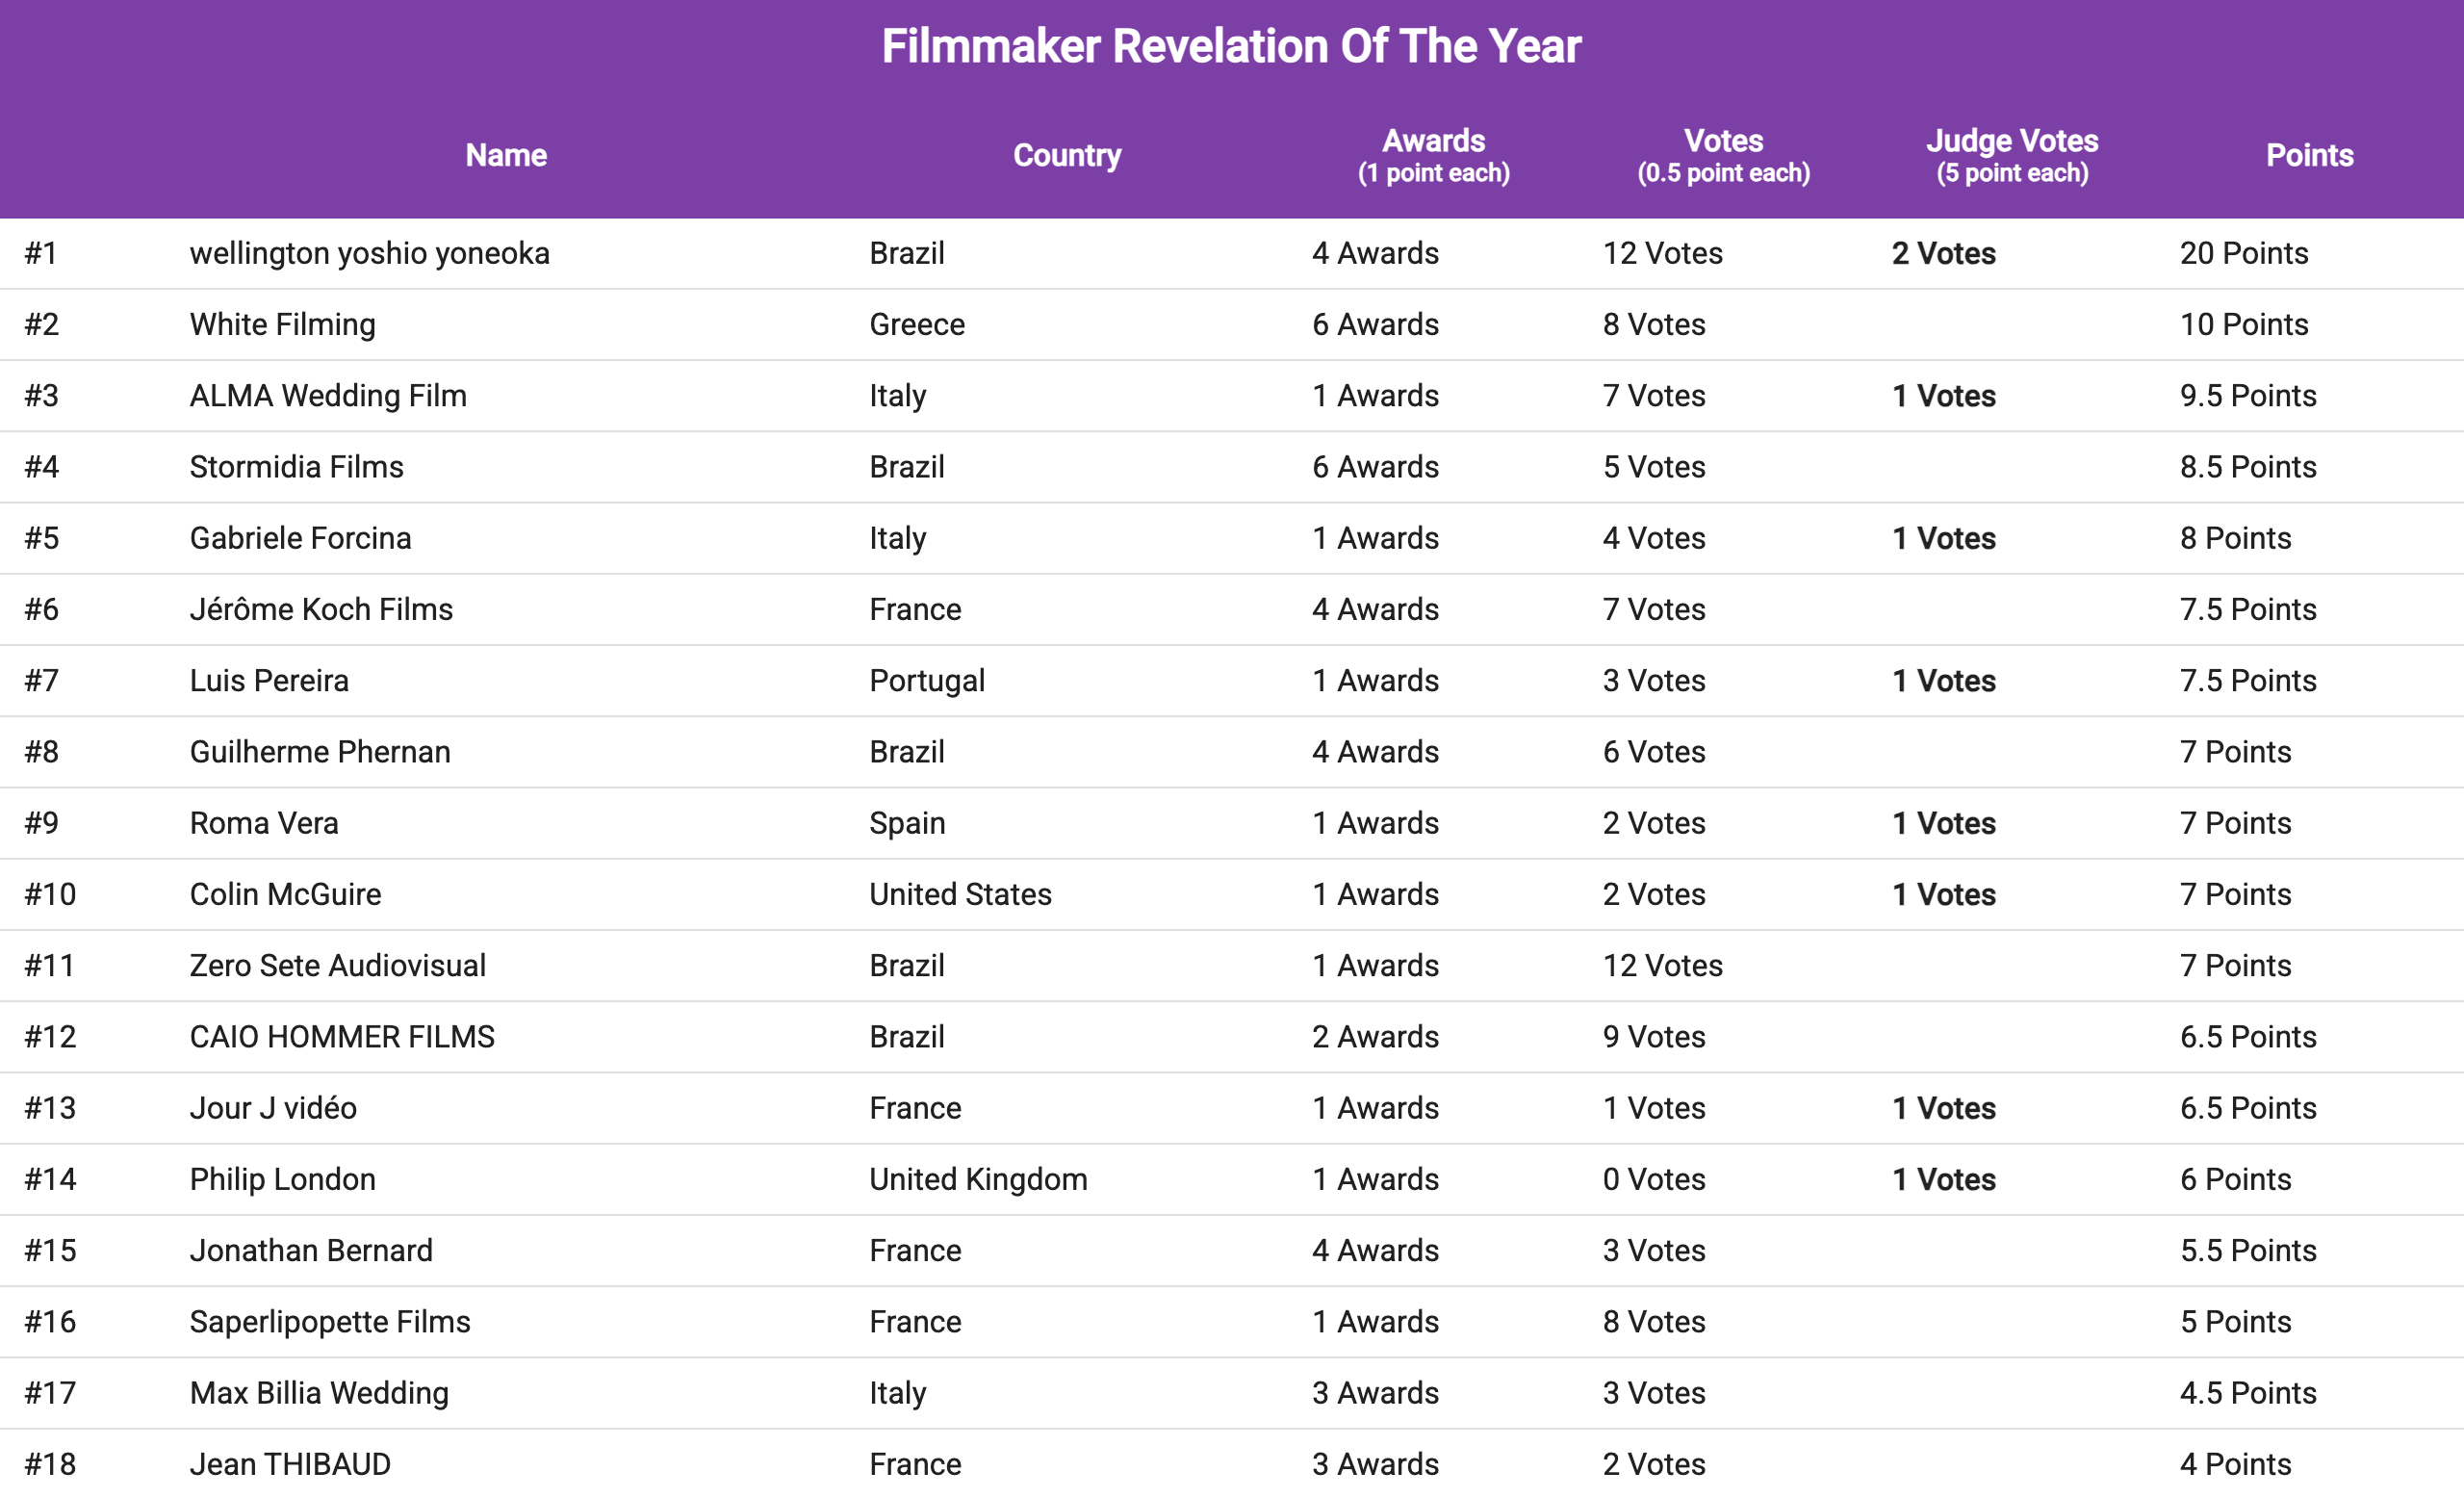
Task: Select Jérôme Koch Films name
Action: point(321,609)
